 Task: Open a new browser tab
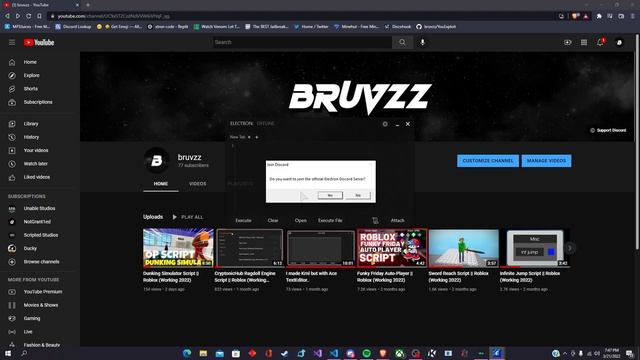(x=88, y=5)
